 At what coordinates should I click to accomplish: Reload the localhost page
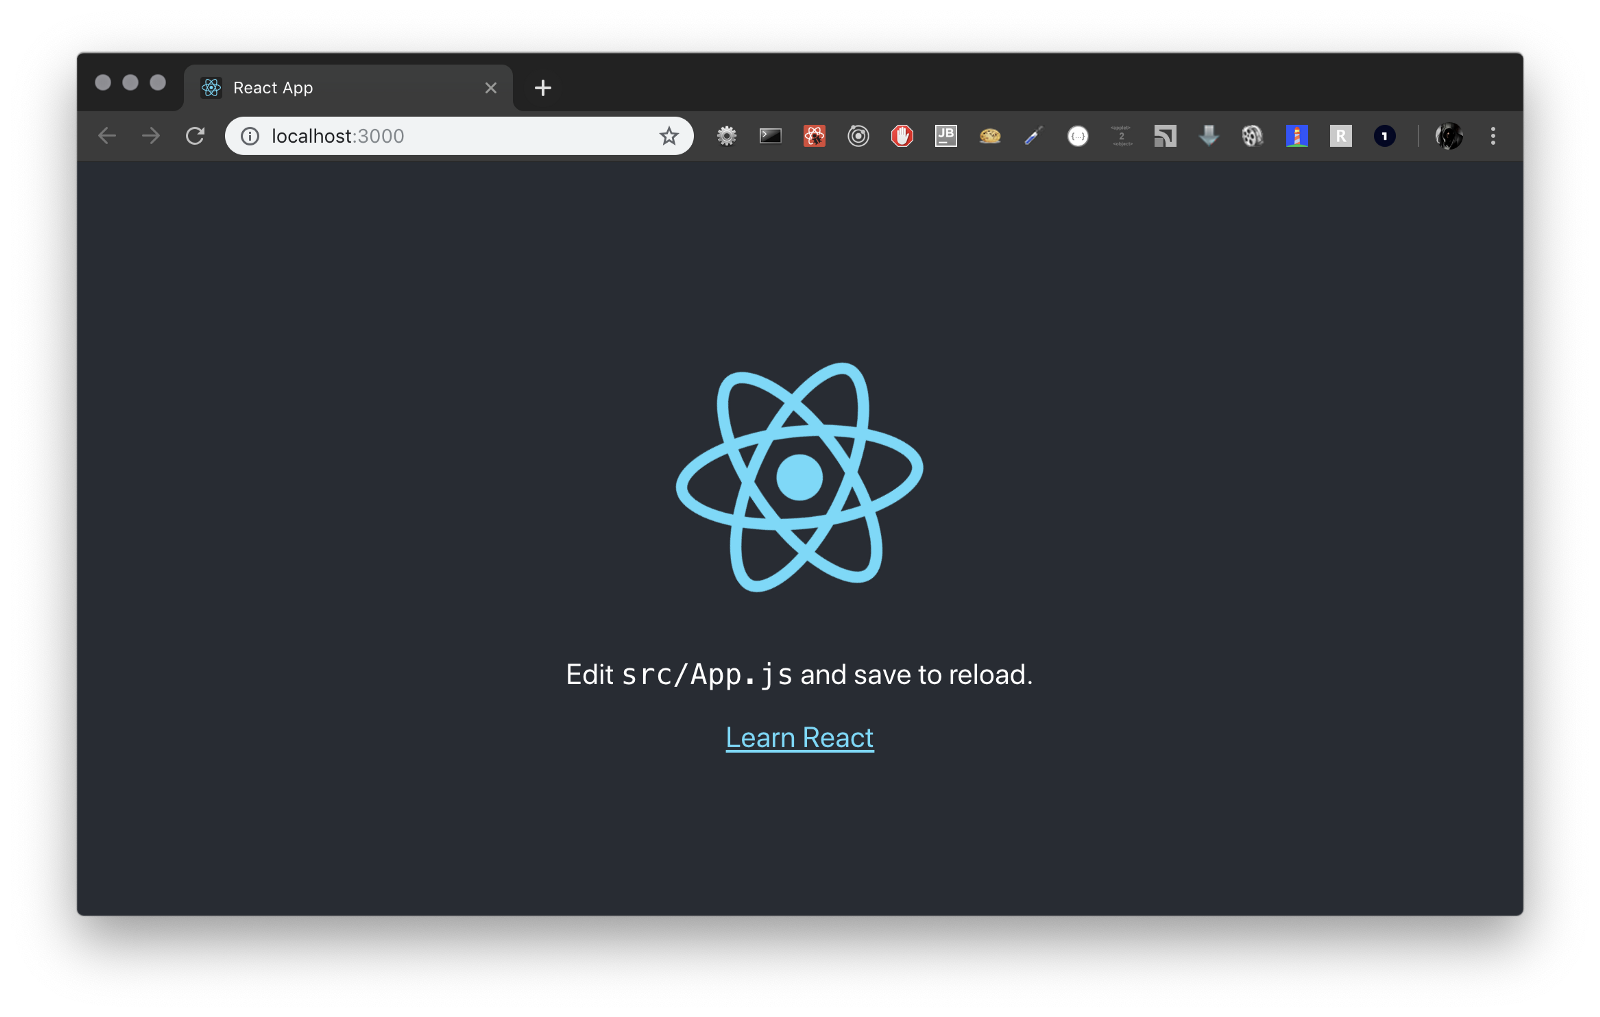[195, 136]
